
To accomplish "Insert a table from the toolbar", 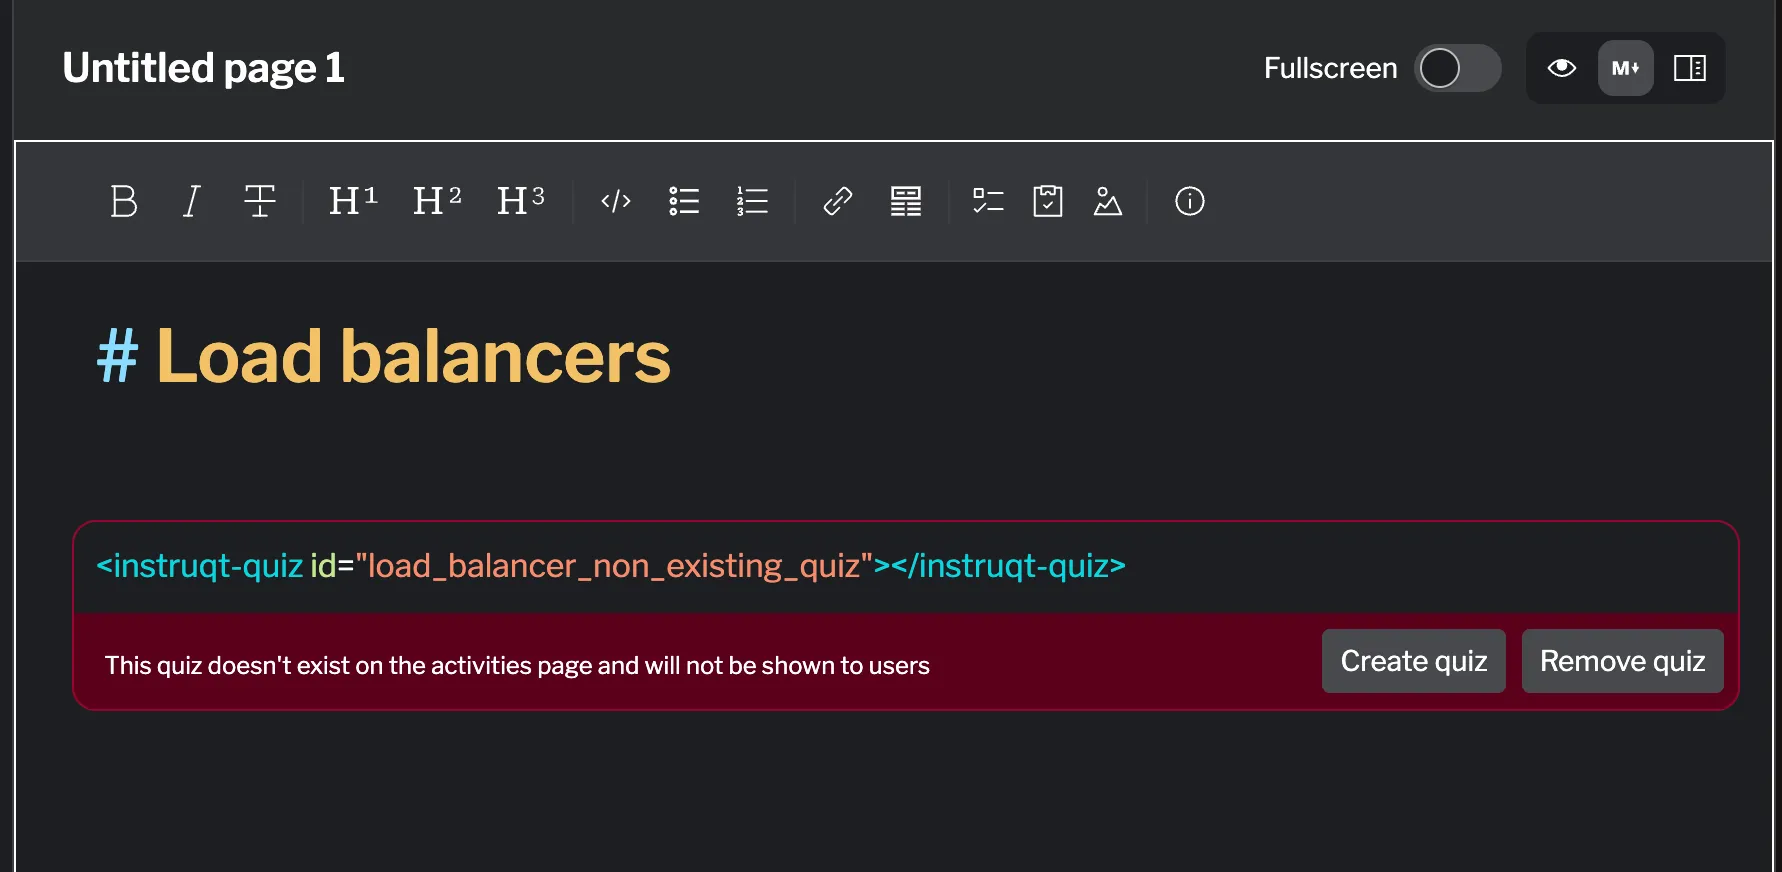I will pos(906,201).
